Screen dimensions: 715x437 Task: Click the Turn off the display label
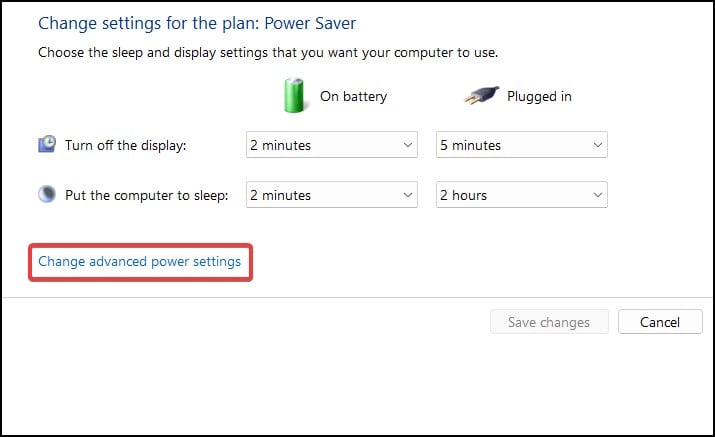[125, 145]
